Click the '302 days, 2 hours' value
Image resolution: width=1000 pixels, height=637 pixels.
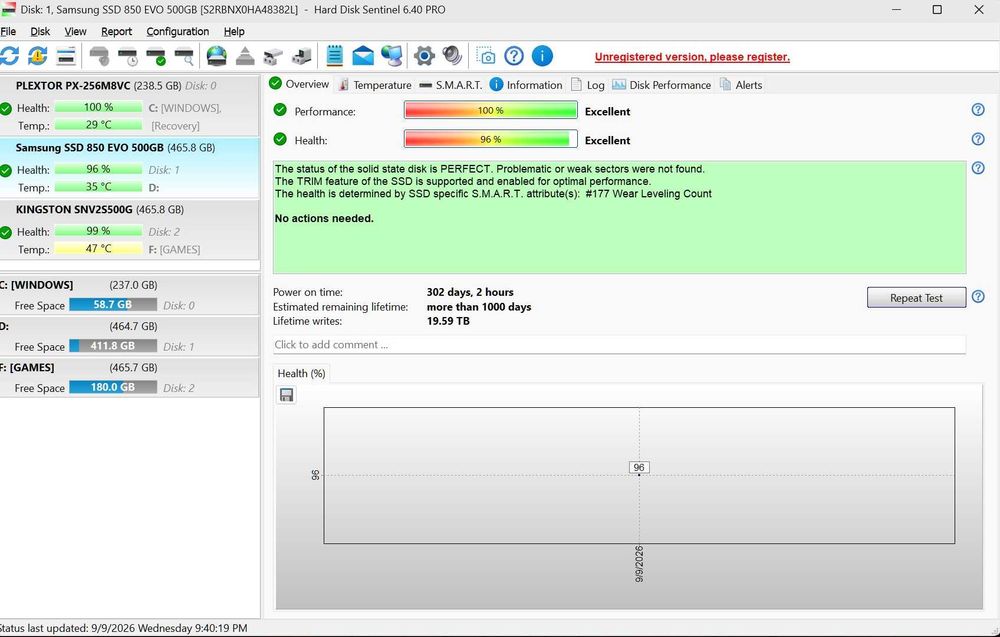pyautogui.click(x=470, y=292)
